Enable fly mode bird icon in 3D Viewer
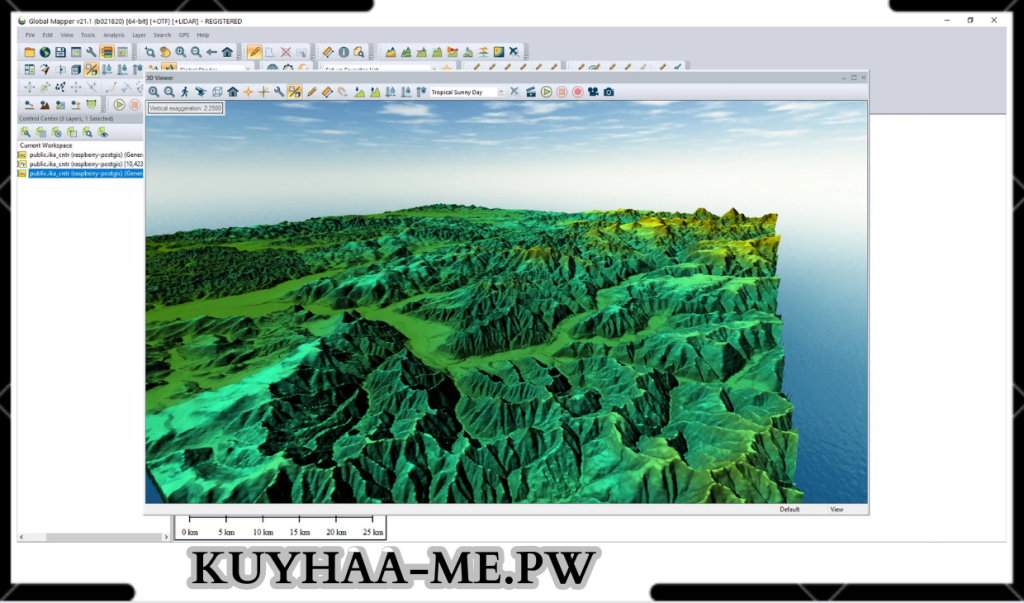Screen dimensions: 1024x603 200,92
